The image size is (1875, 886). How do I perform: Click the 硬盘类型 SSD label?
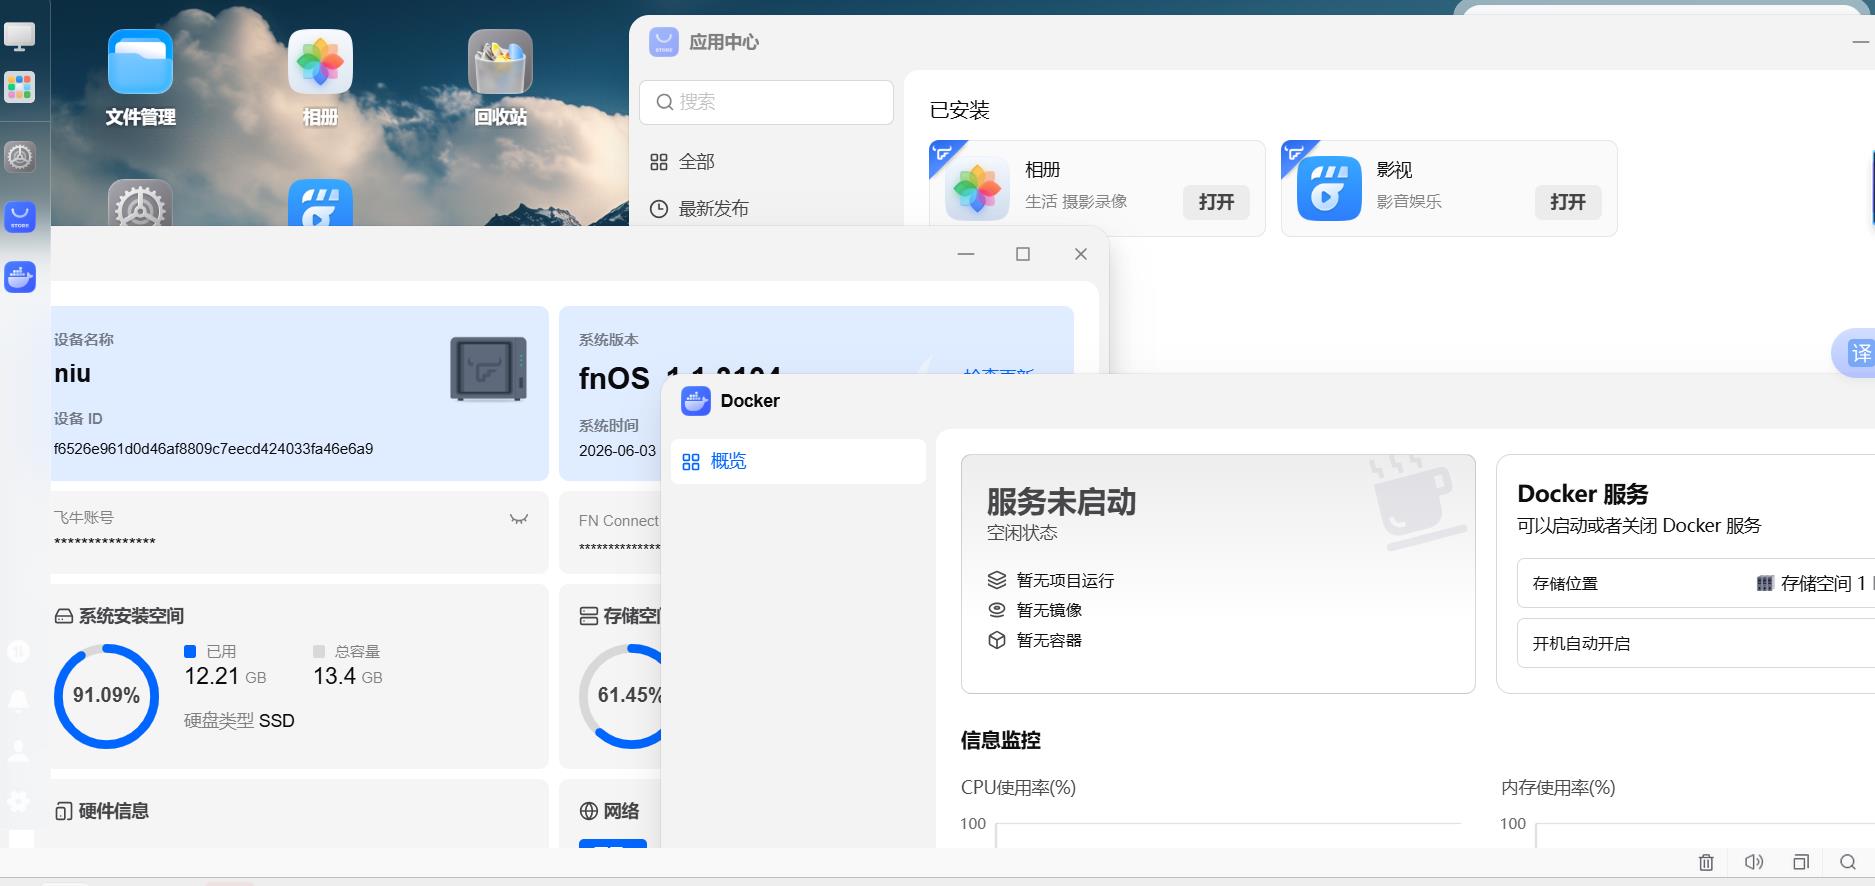[x=239, y=721]
